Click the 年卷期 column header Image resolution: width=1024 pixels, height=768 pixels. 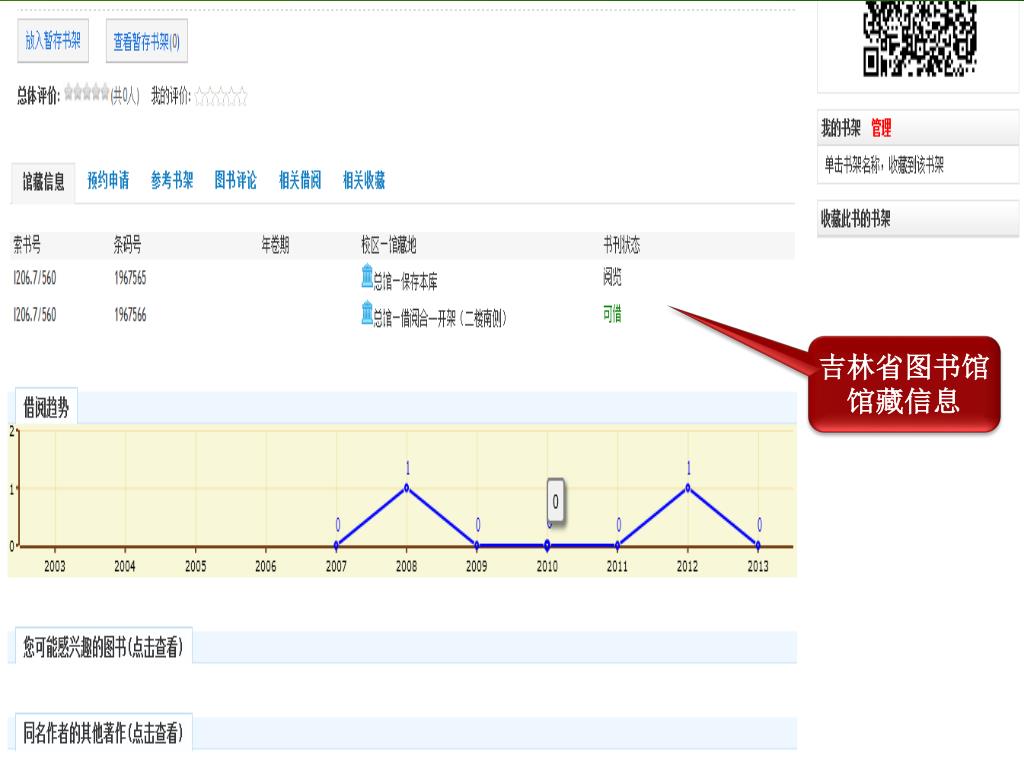click(x=275, y=246)
